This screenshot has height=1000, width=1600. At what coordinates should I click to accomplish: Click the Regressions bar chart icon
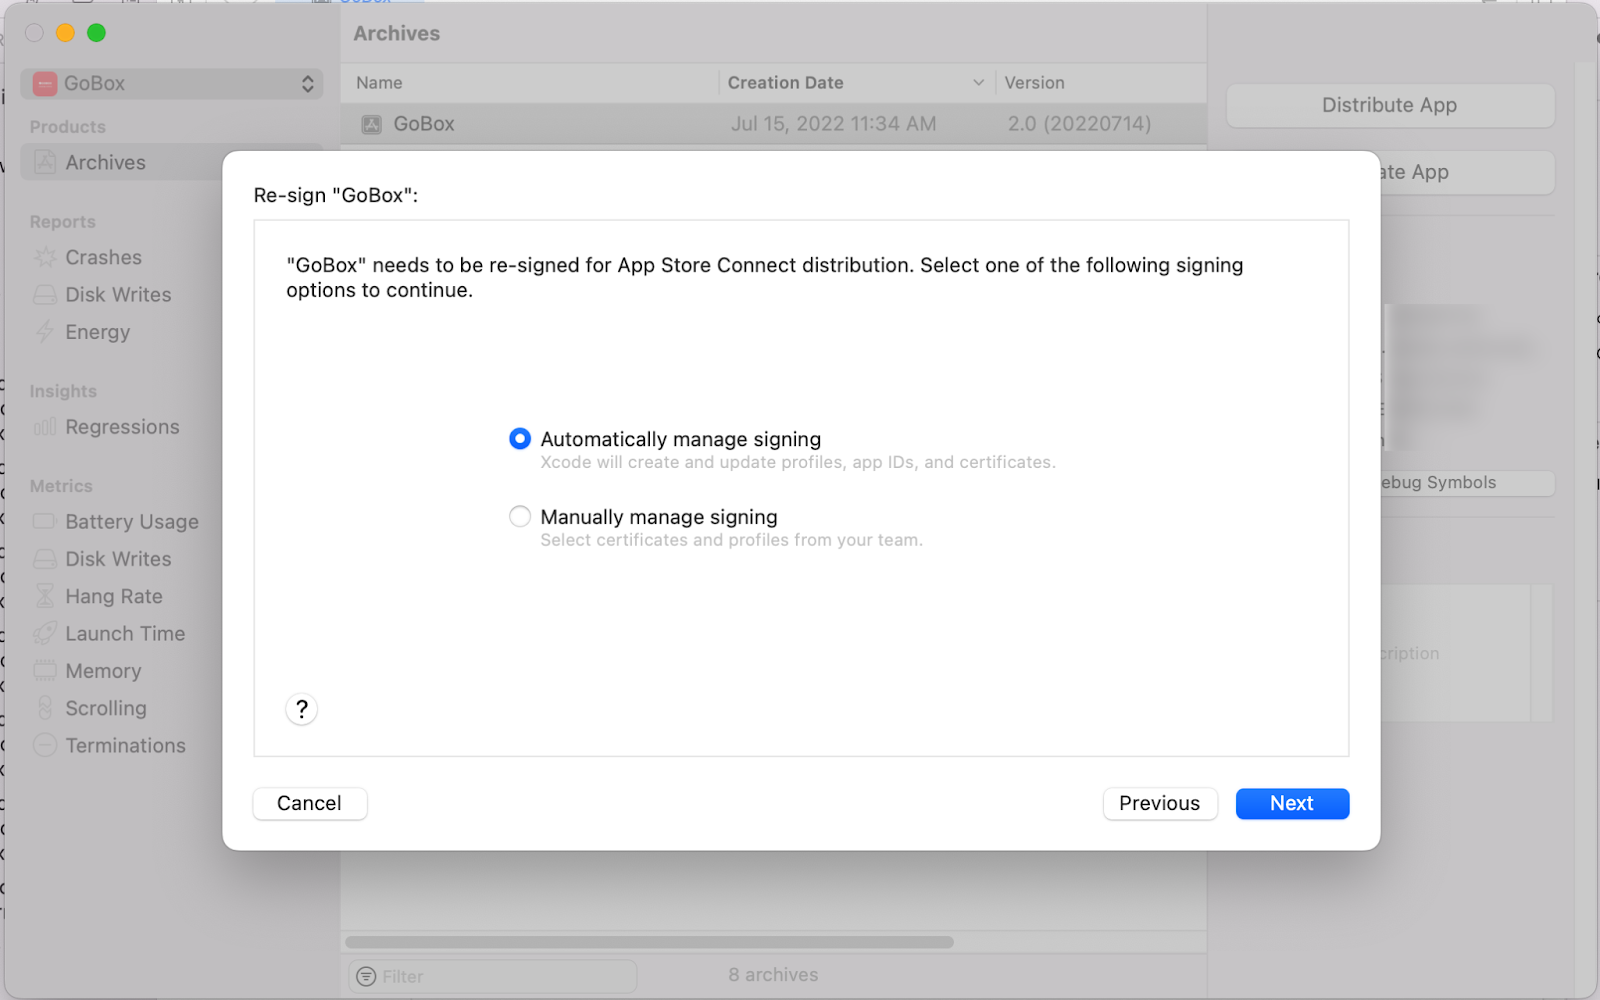(x=45, y=427)
